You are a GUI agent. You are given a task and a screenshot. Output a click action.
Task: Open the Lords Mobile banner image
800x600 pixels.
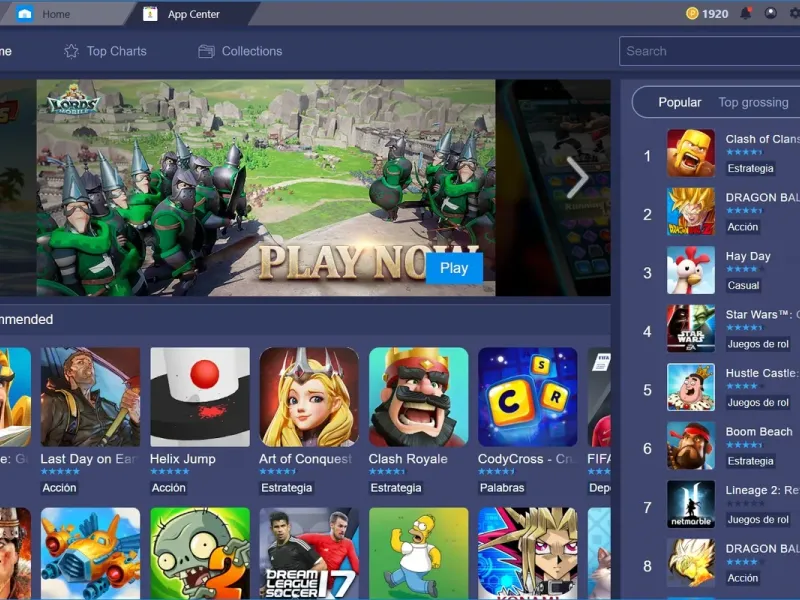pyautogui.click(x=265, y=187)
